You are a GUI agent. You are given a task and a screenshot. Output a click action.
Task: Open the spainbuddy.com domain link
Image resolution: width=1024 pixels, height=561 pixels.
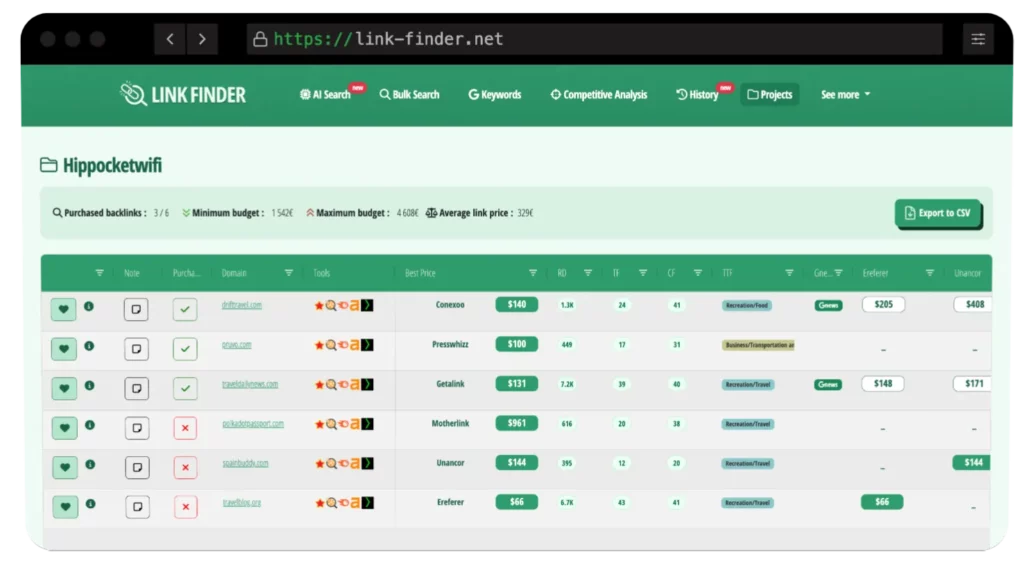coord(246,463)
